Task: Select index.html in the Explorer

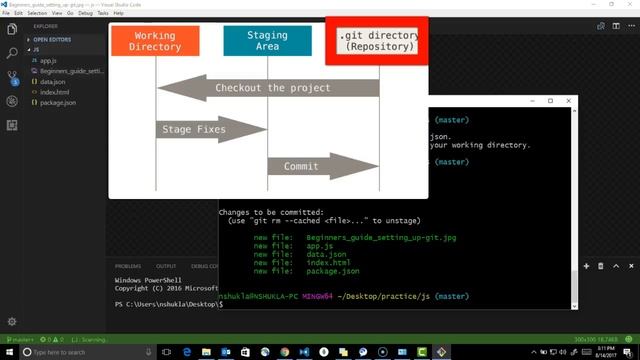Action: click(54, 92)
